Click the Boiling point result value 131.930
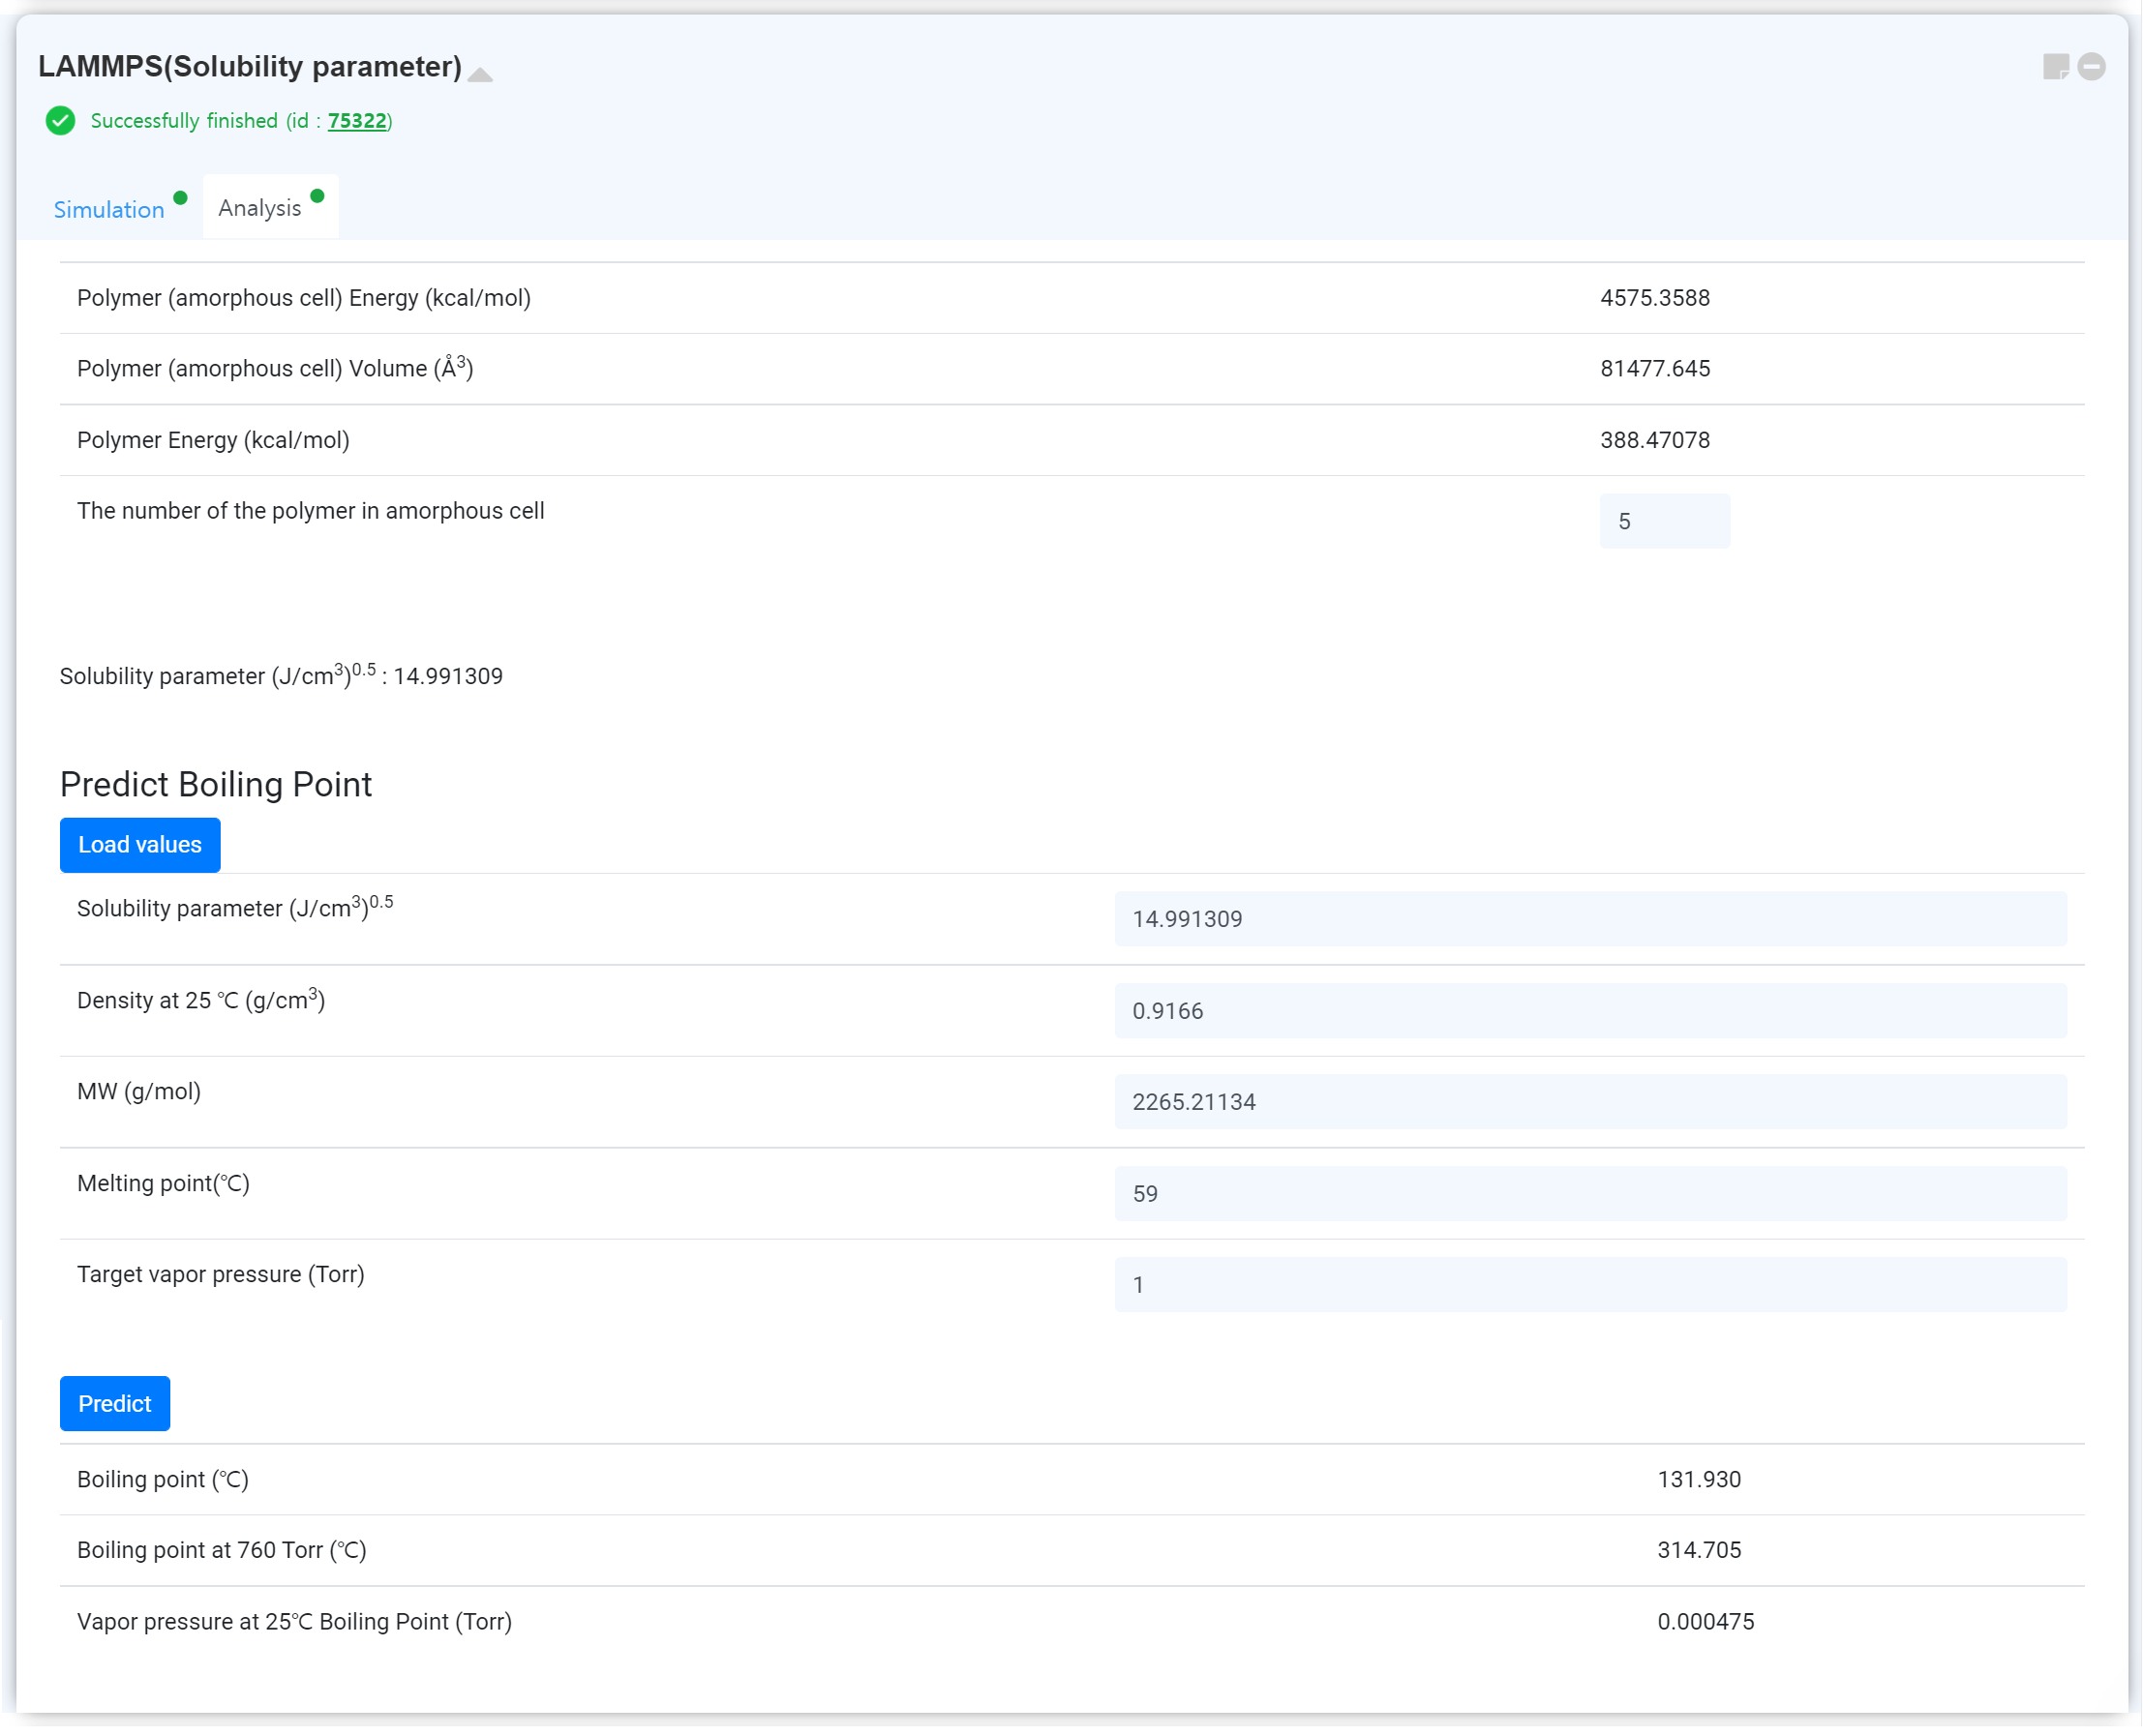This screenshot has width=2143, height=1736. [x=1699, y=1479]
